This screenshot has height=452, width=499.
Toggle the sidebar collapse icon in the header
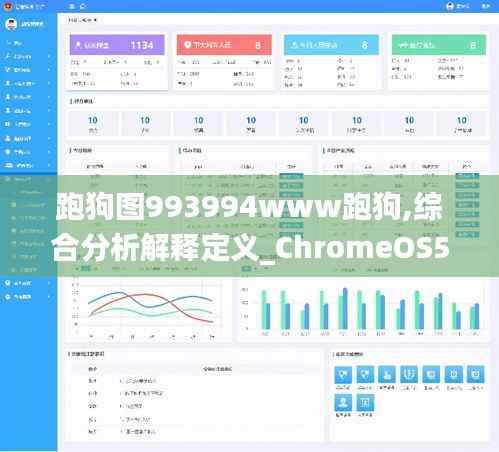point(72,6)
